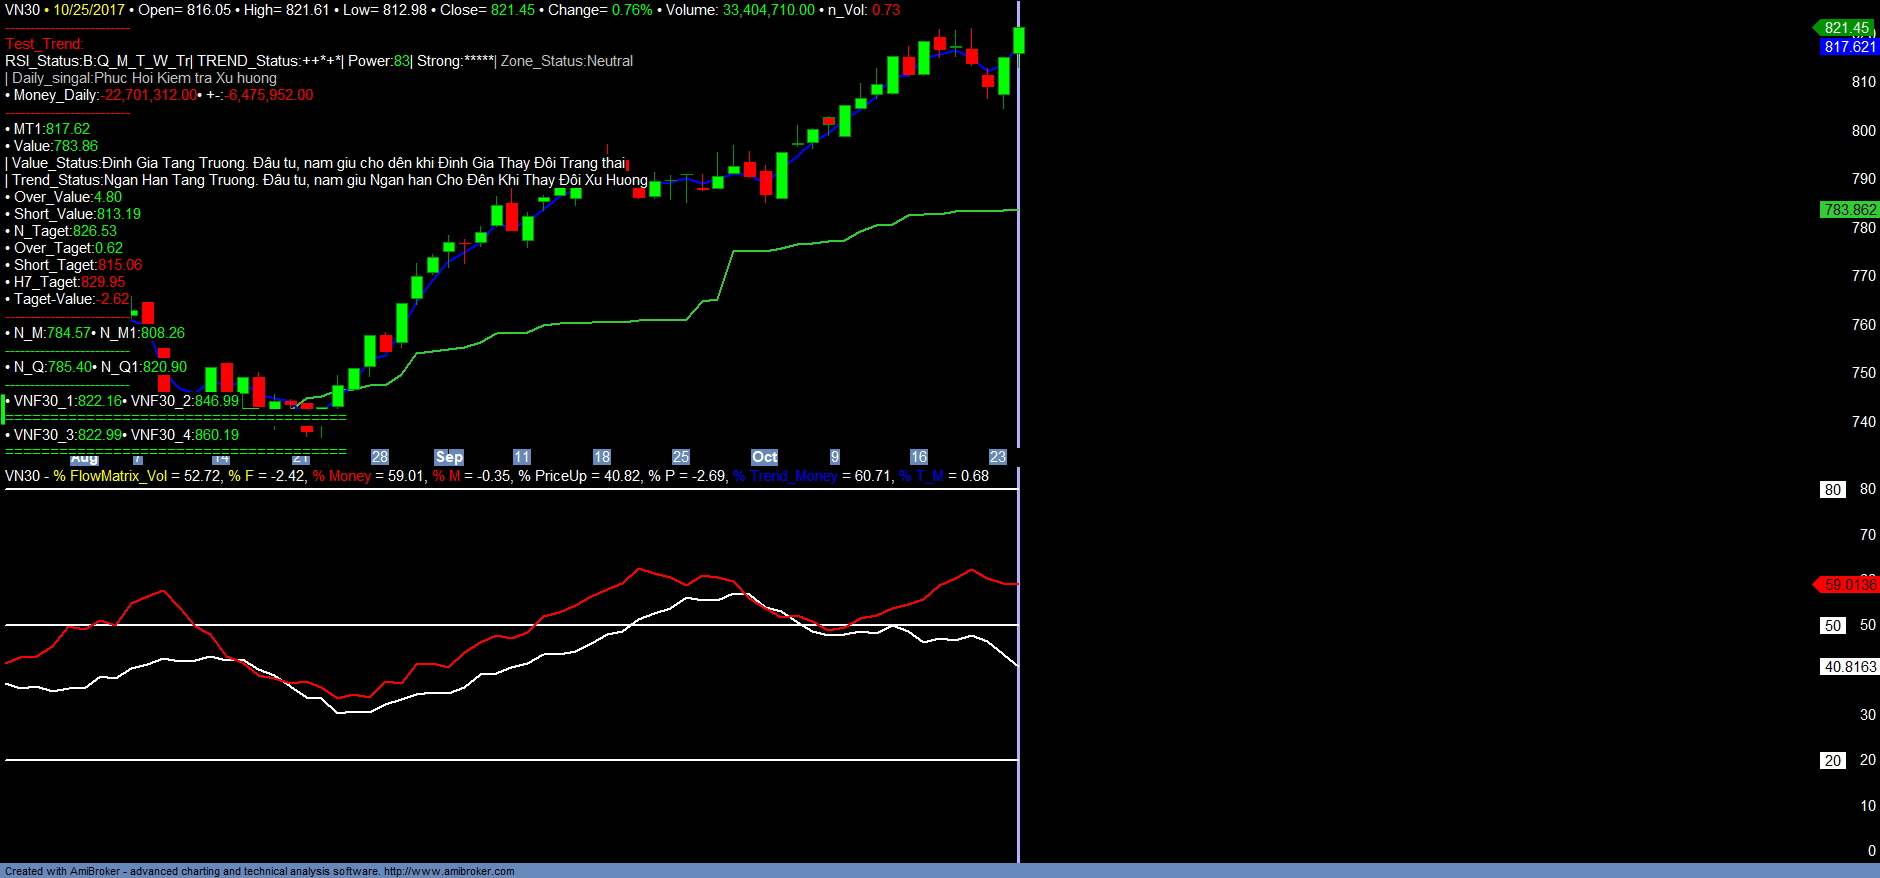Screen dimensions: 1880x878
Task: Click the VN30 symbol name in header
Action: [22, 10]
